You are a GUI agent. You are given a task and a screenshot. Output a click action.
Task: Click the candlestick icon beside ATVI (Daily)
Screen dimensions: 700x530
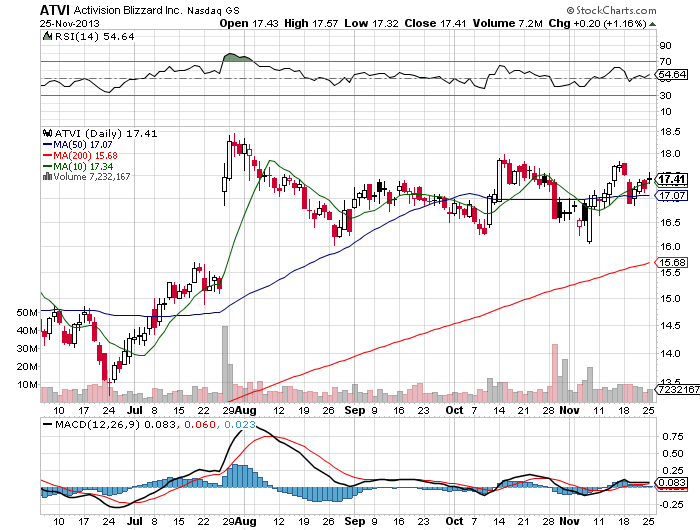47,133
